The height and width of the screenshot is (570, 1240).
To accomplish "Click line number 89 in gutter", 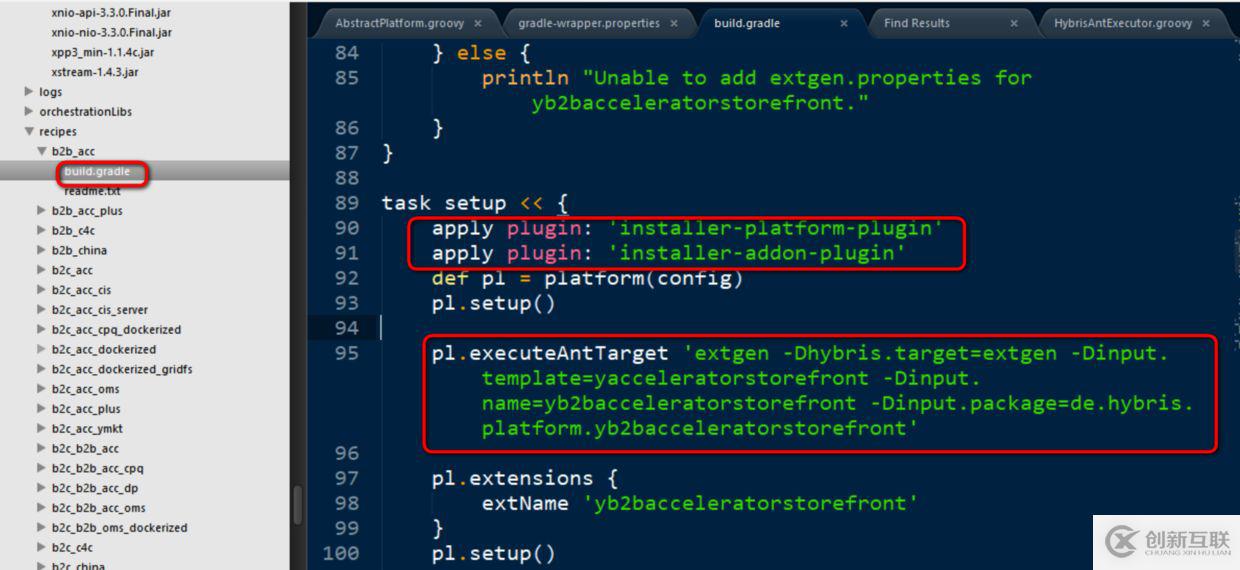I will (346, 203).
